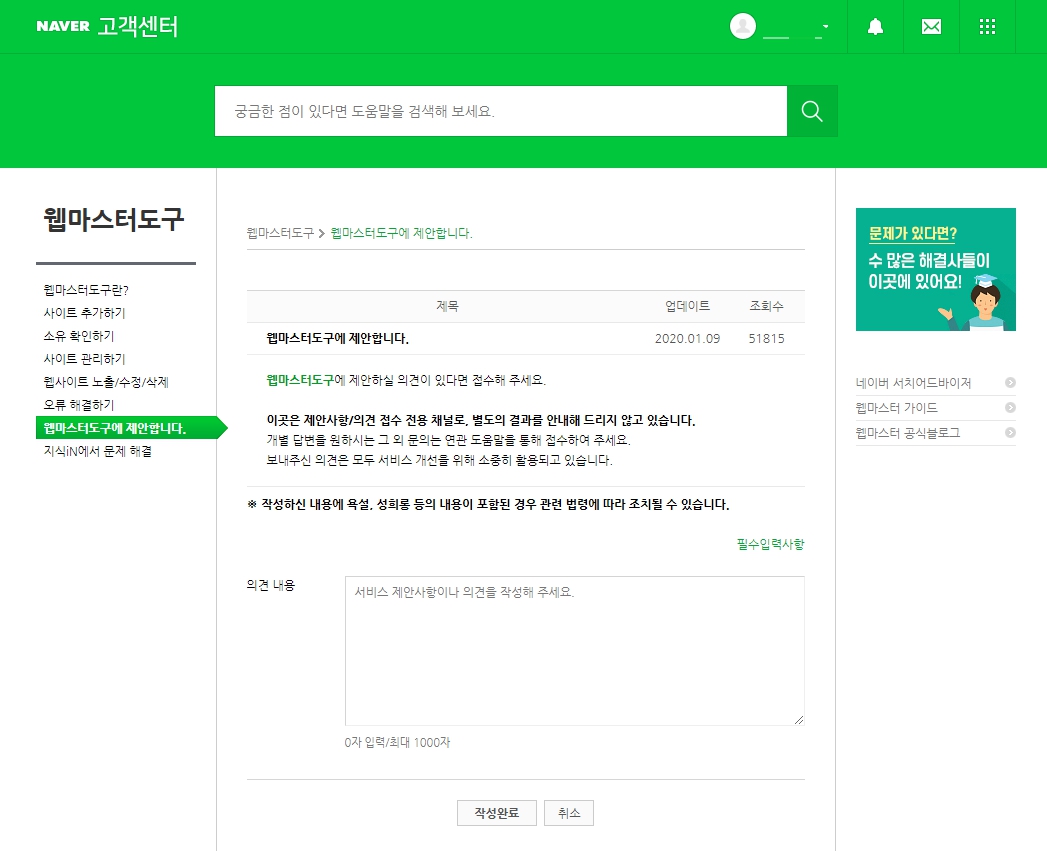Image resolution: width=1047 pixels, height=851 pixels.
Task: Click the NAVER logo in the header
Action: click(63, 26)
